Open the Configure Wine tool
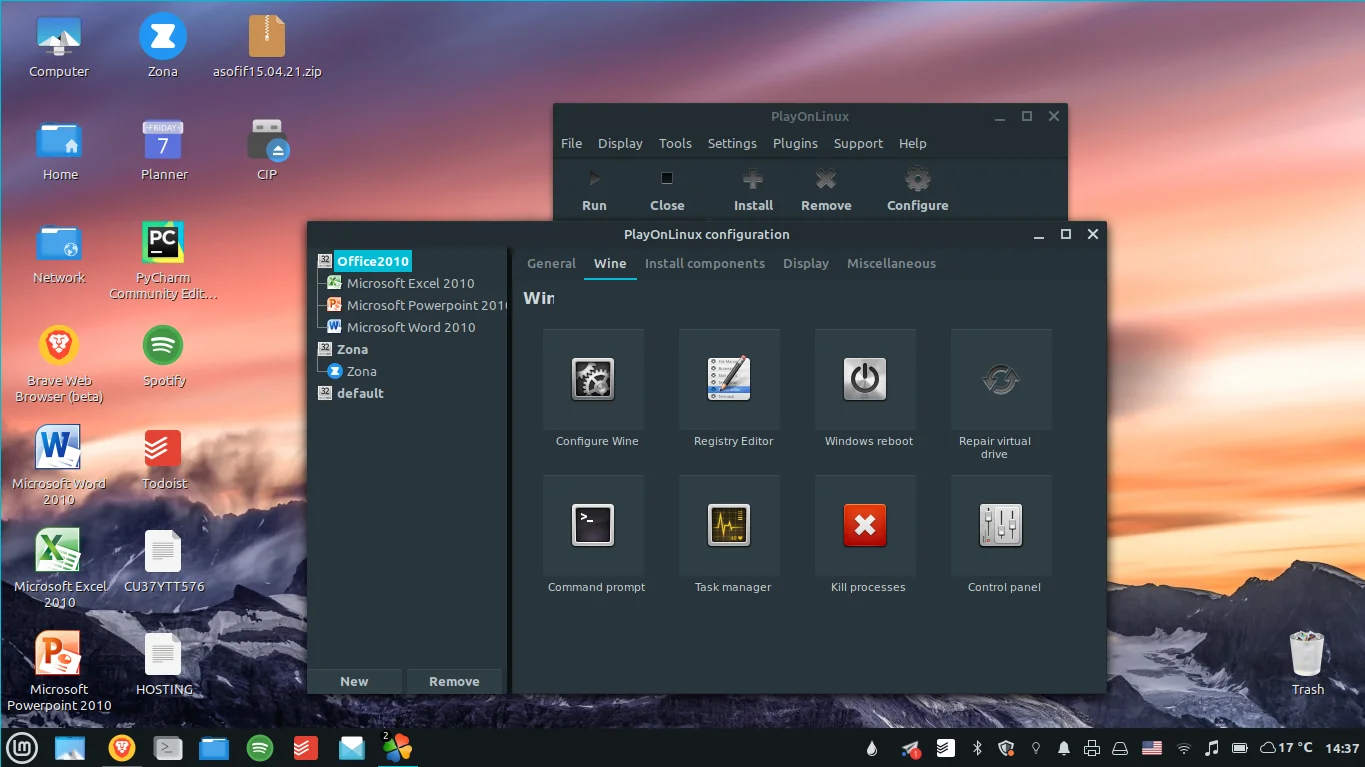The width and height of the screenshot is (1365, 767). (x=593, y=380)
